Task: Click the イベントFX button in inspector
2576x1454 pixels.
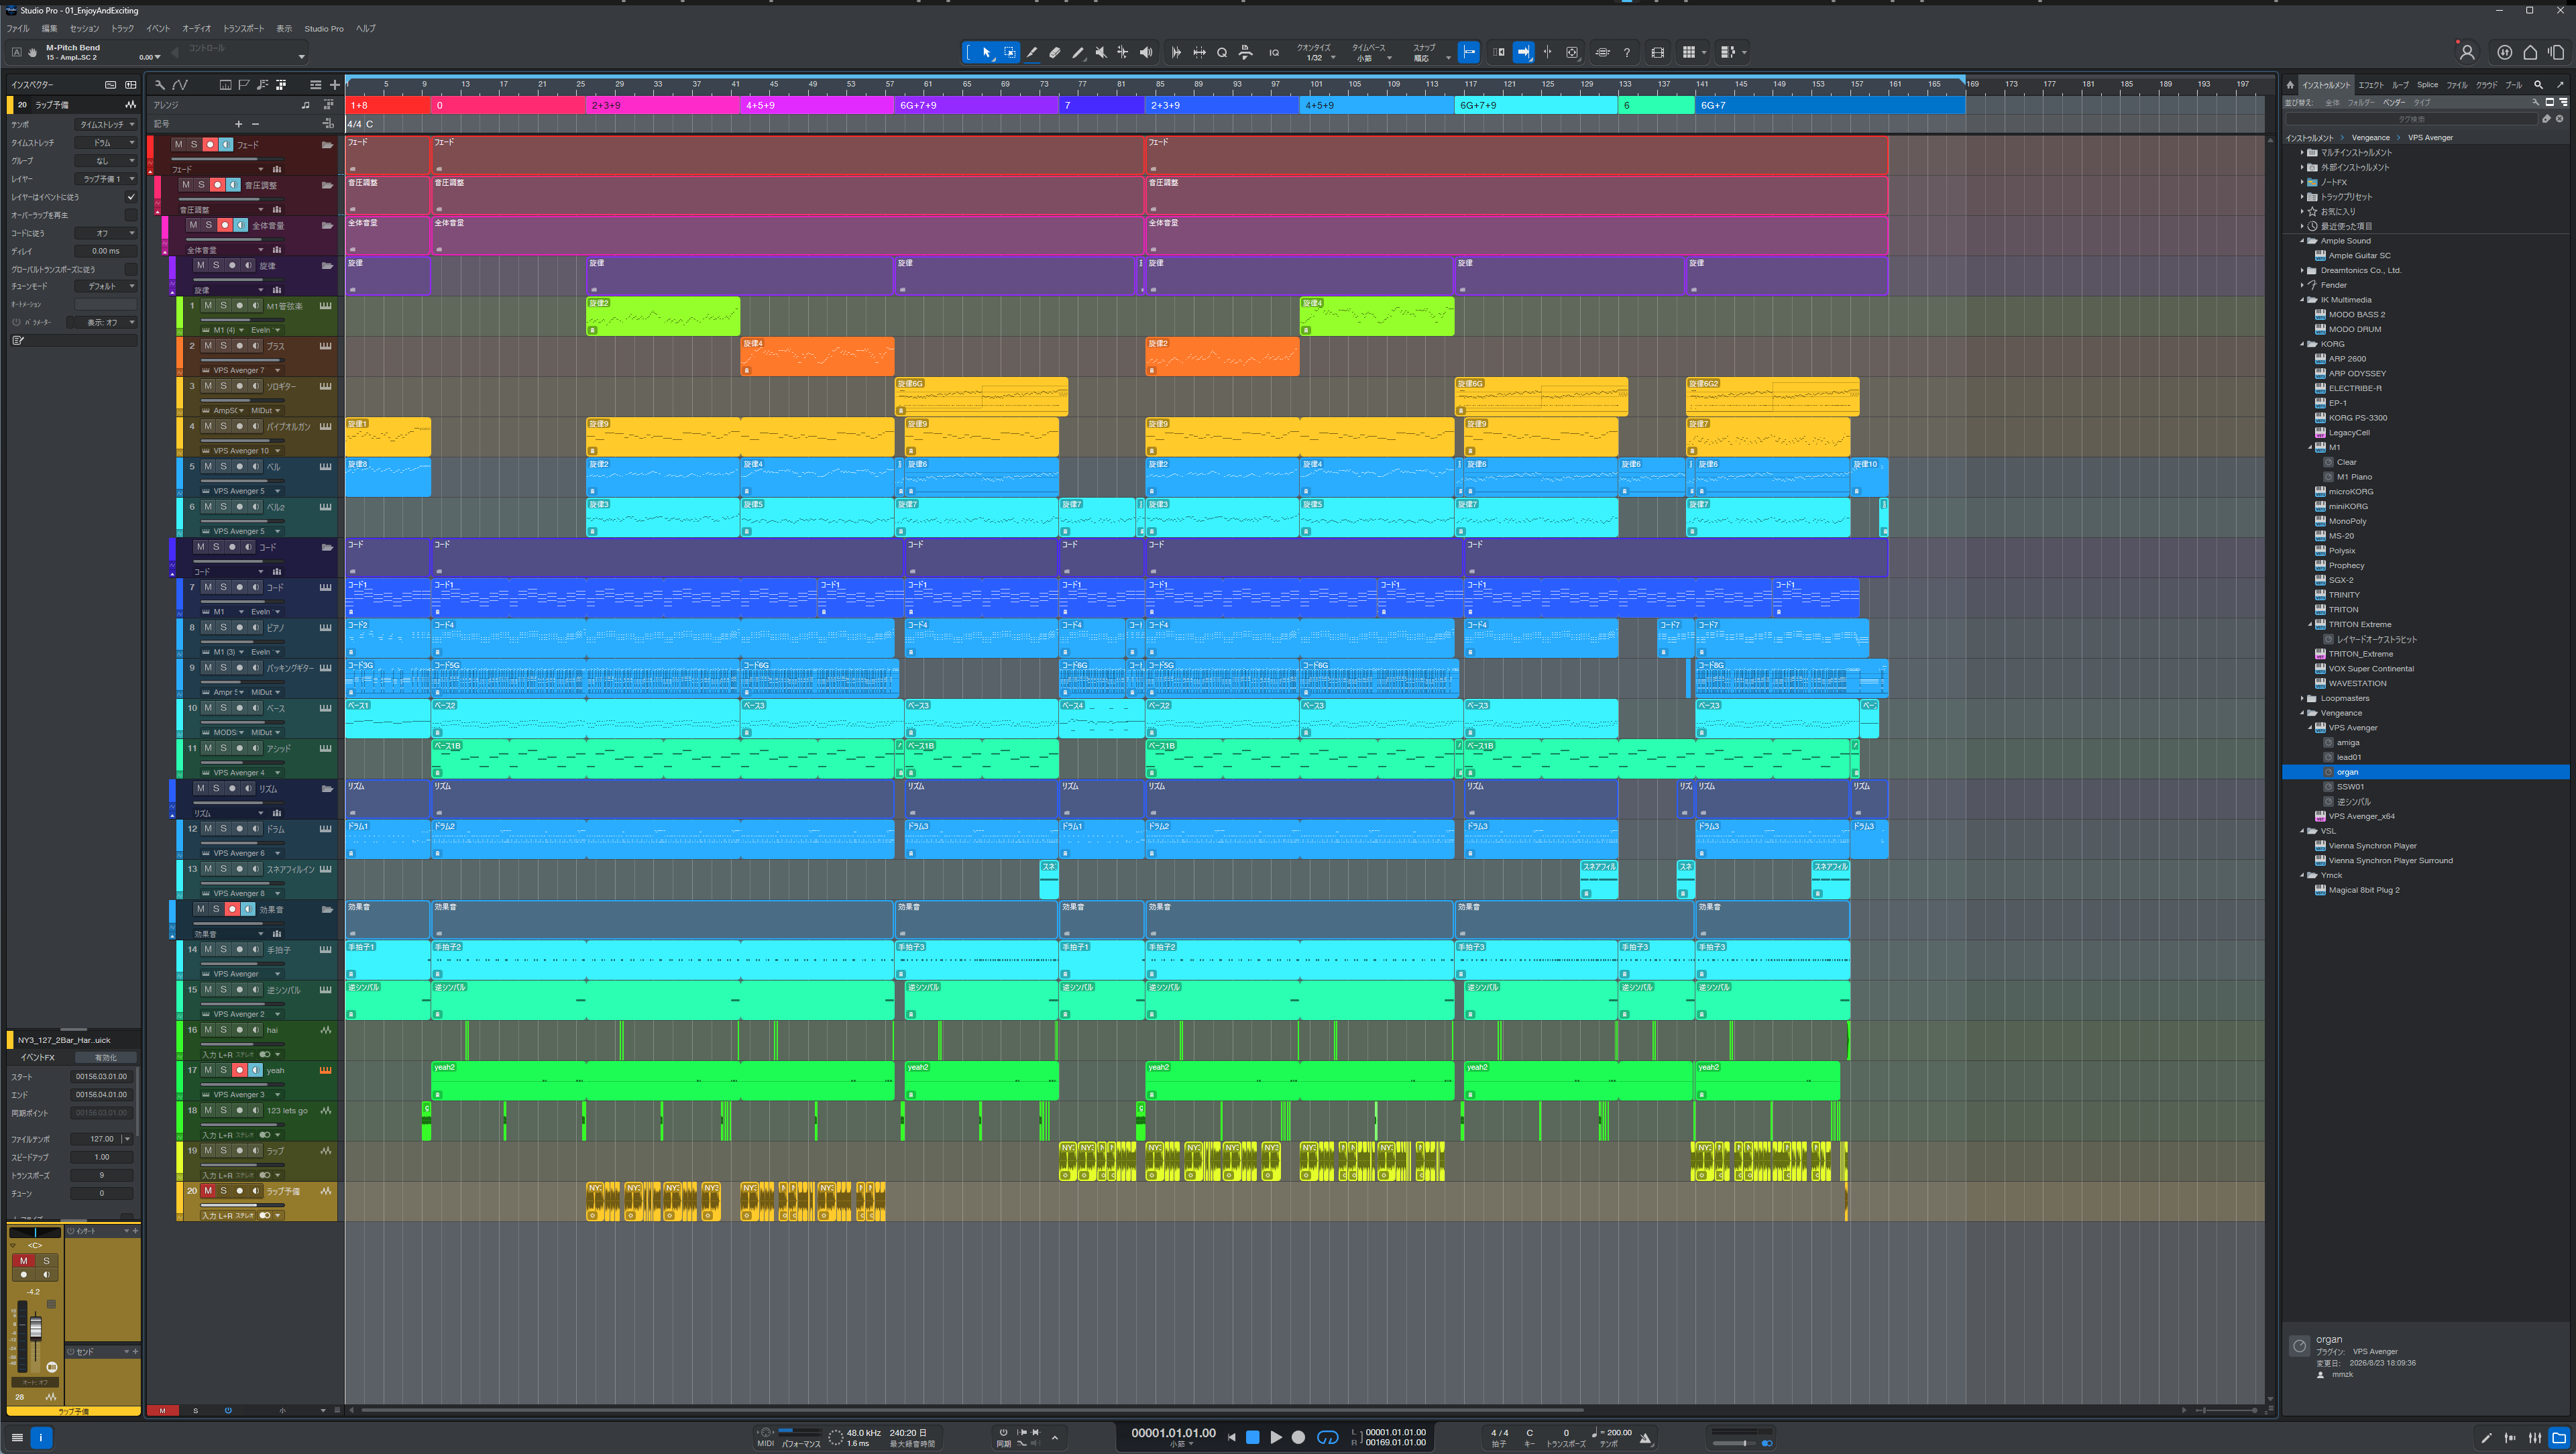Action: click(x=38, y=1057)
